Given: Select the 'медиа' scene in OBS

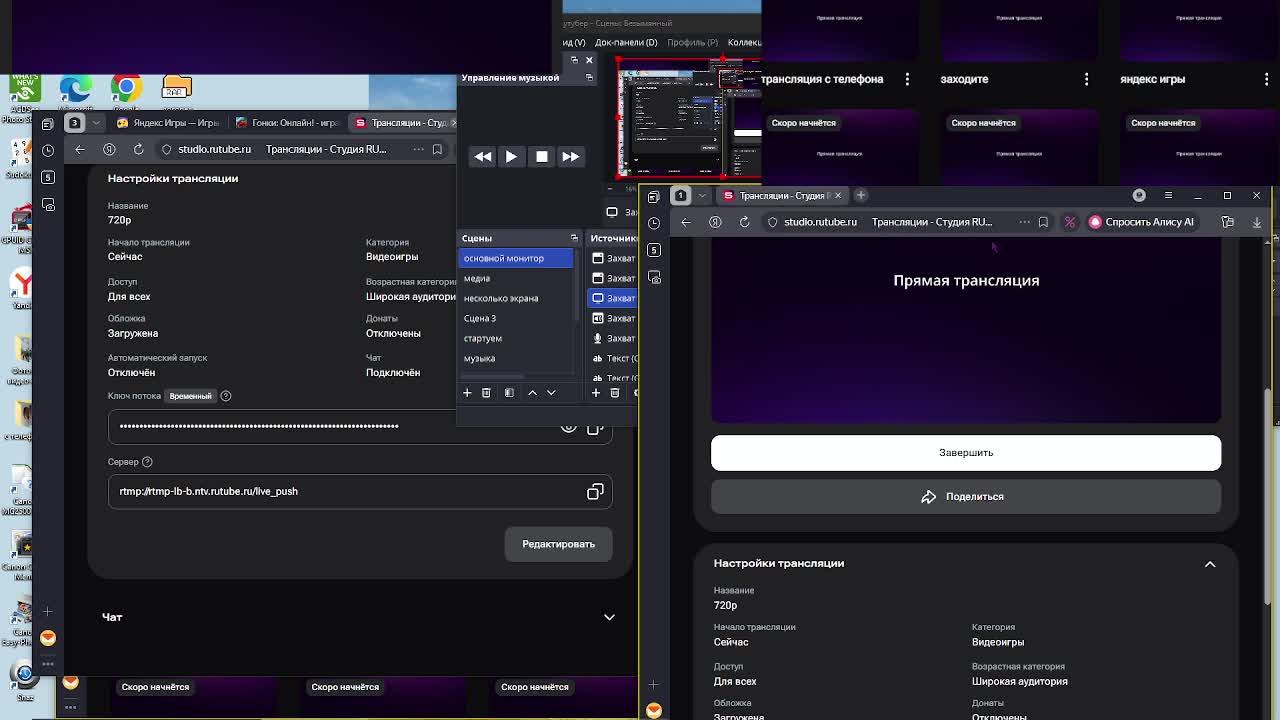Looking at the screenshot, I should click(516, 278).
